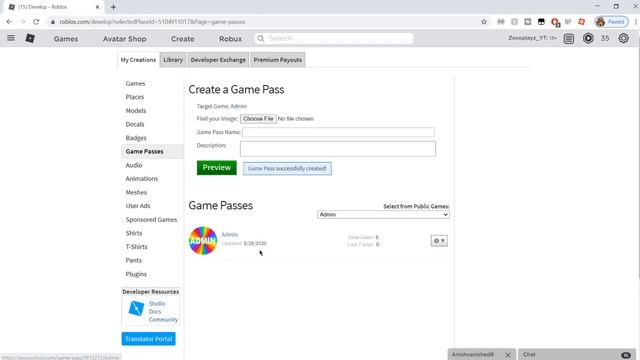Select Badges in the sidebar
This screenshot has width=640, height=360.
coord(136,138)
